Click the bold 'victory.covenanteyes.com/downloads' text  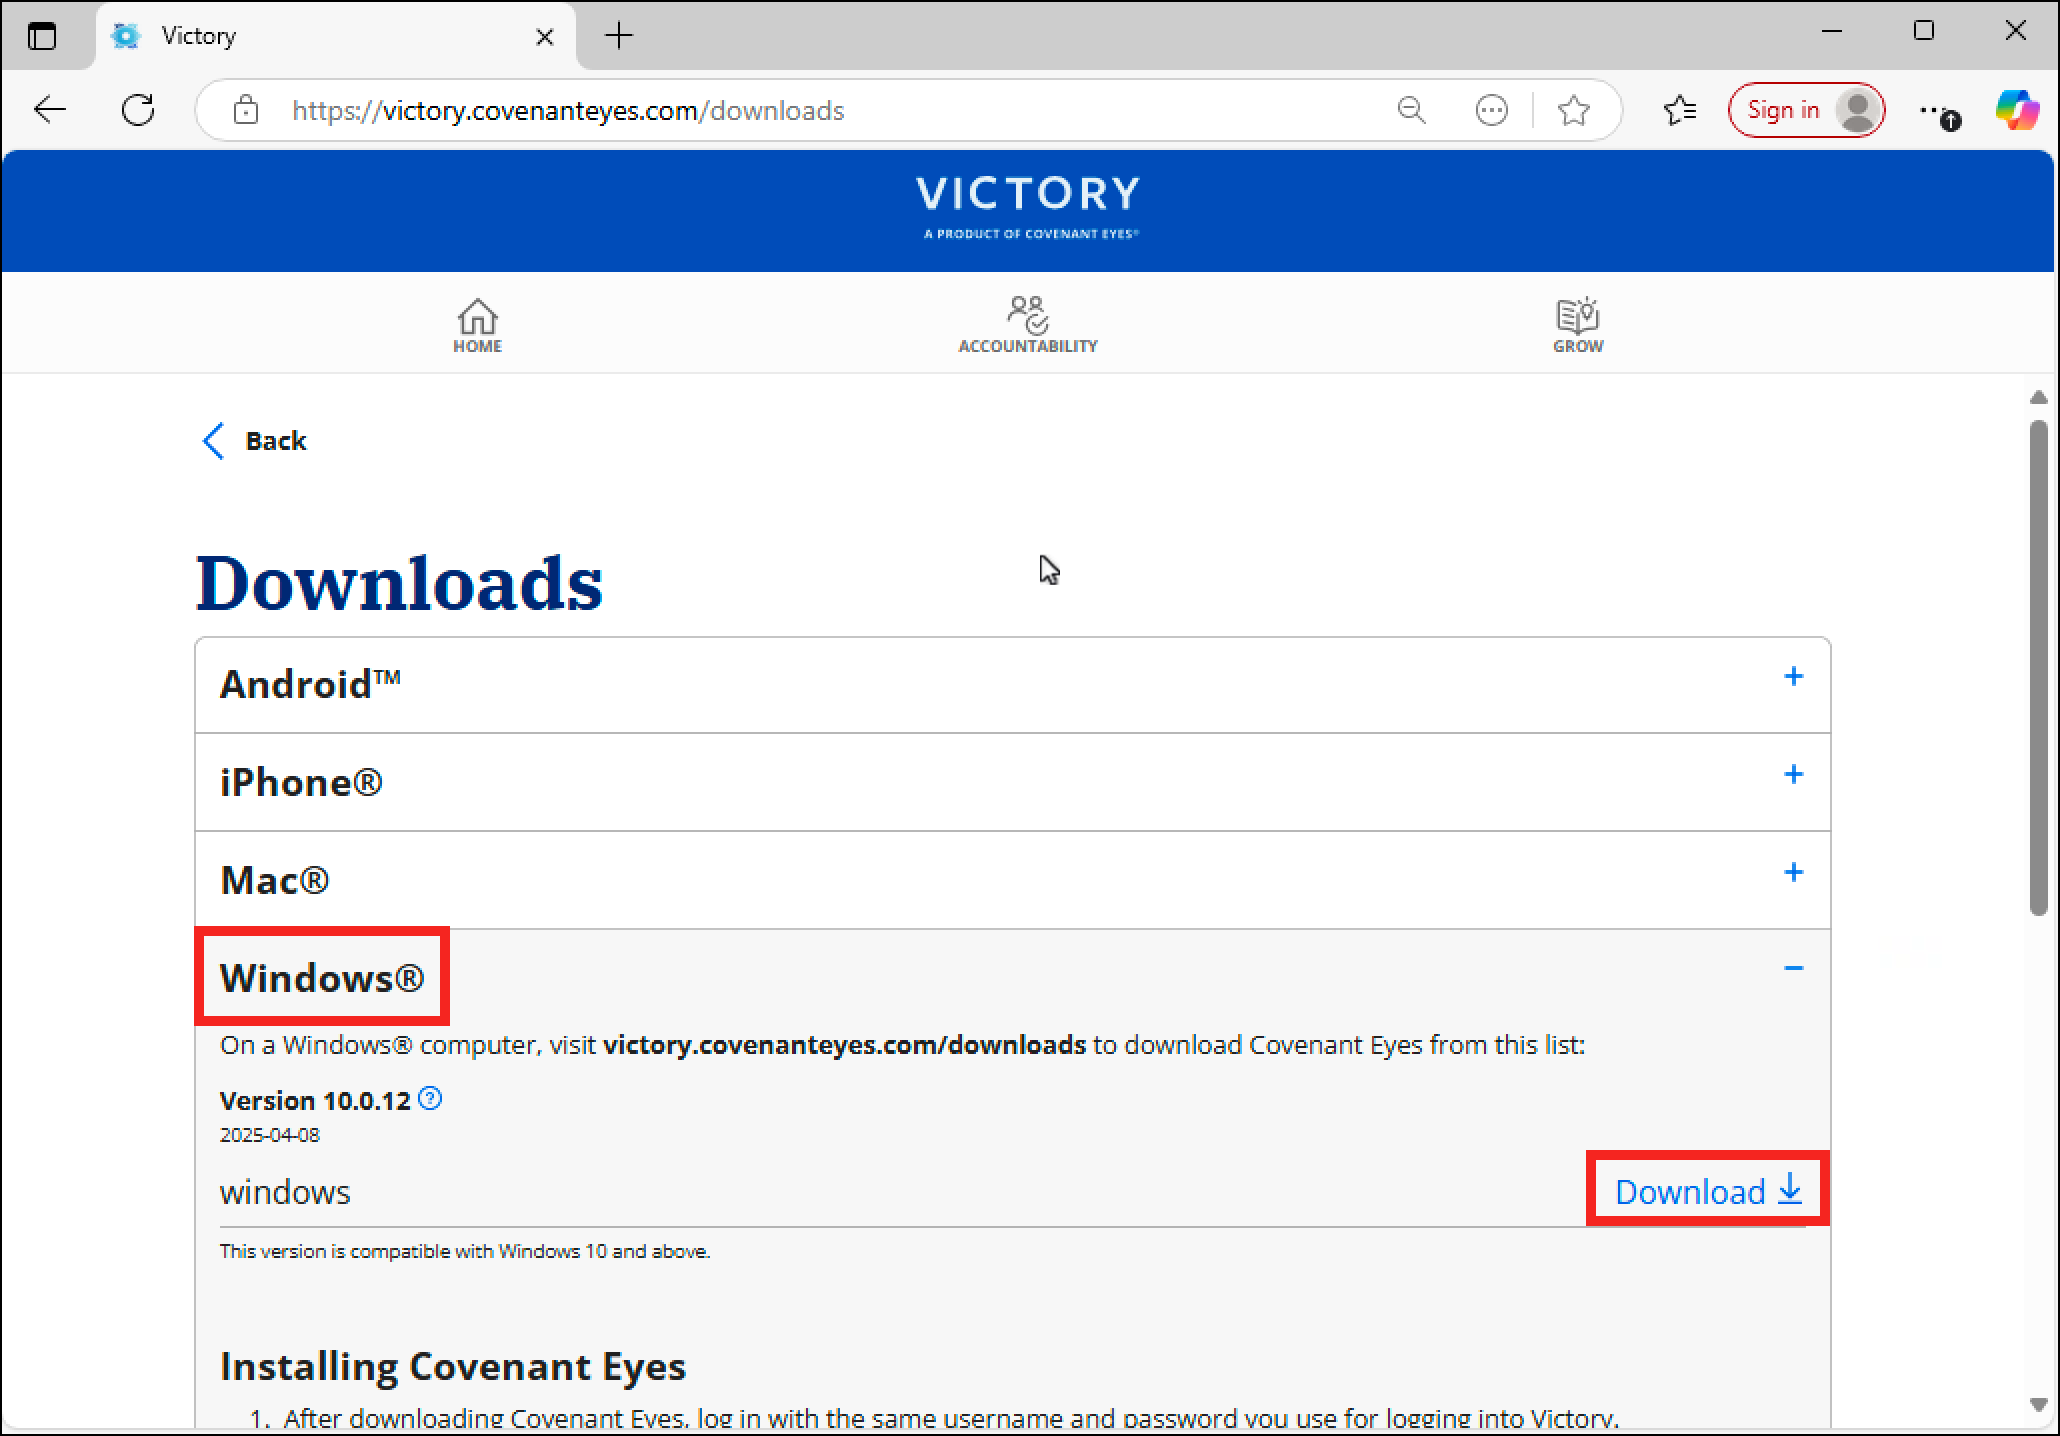point(845,1045)
